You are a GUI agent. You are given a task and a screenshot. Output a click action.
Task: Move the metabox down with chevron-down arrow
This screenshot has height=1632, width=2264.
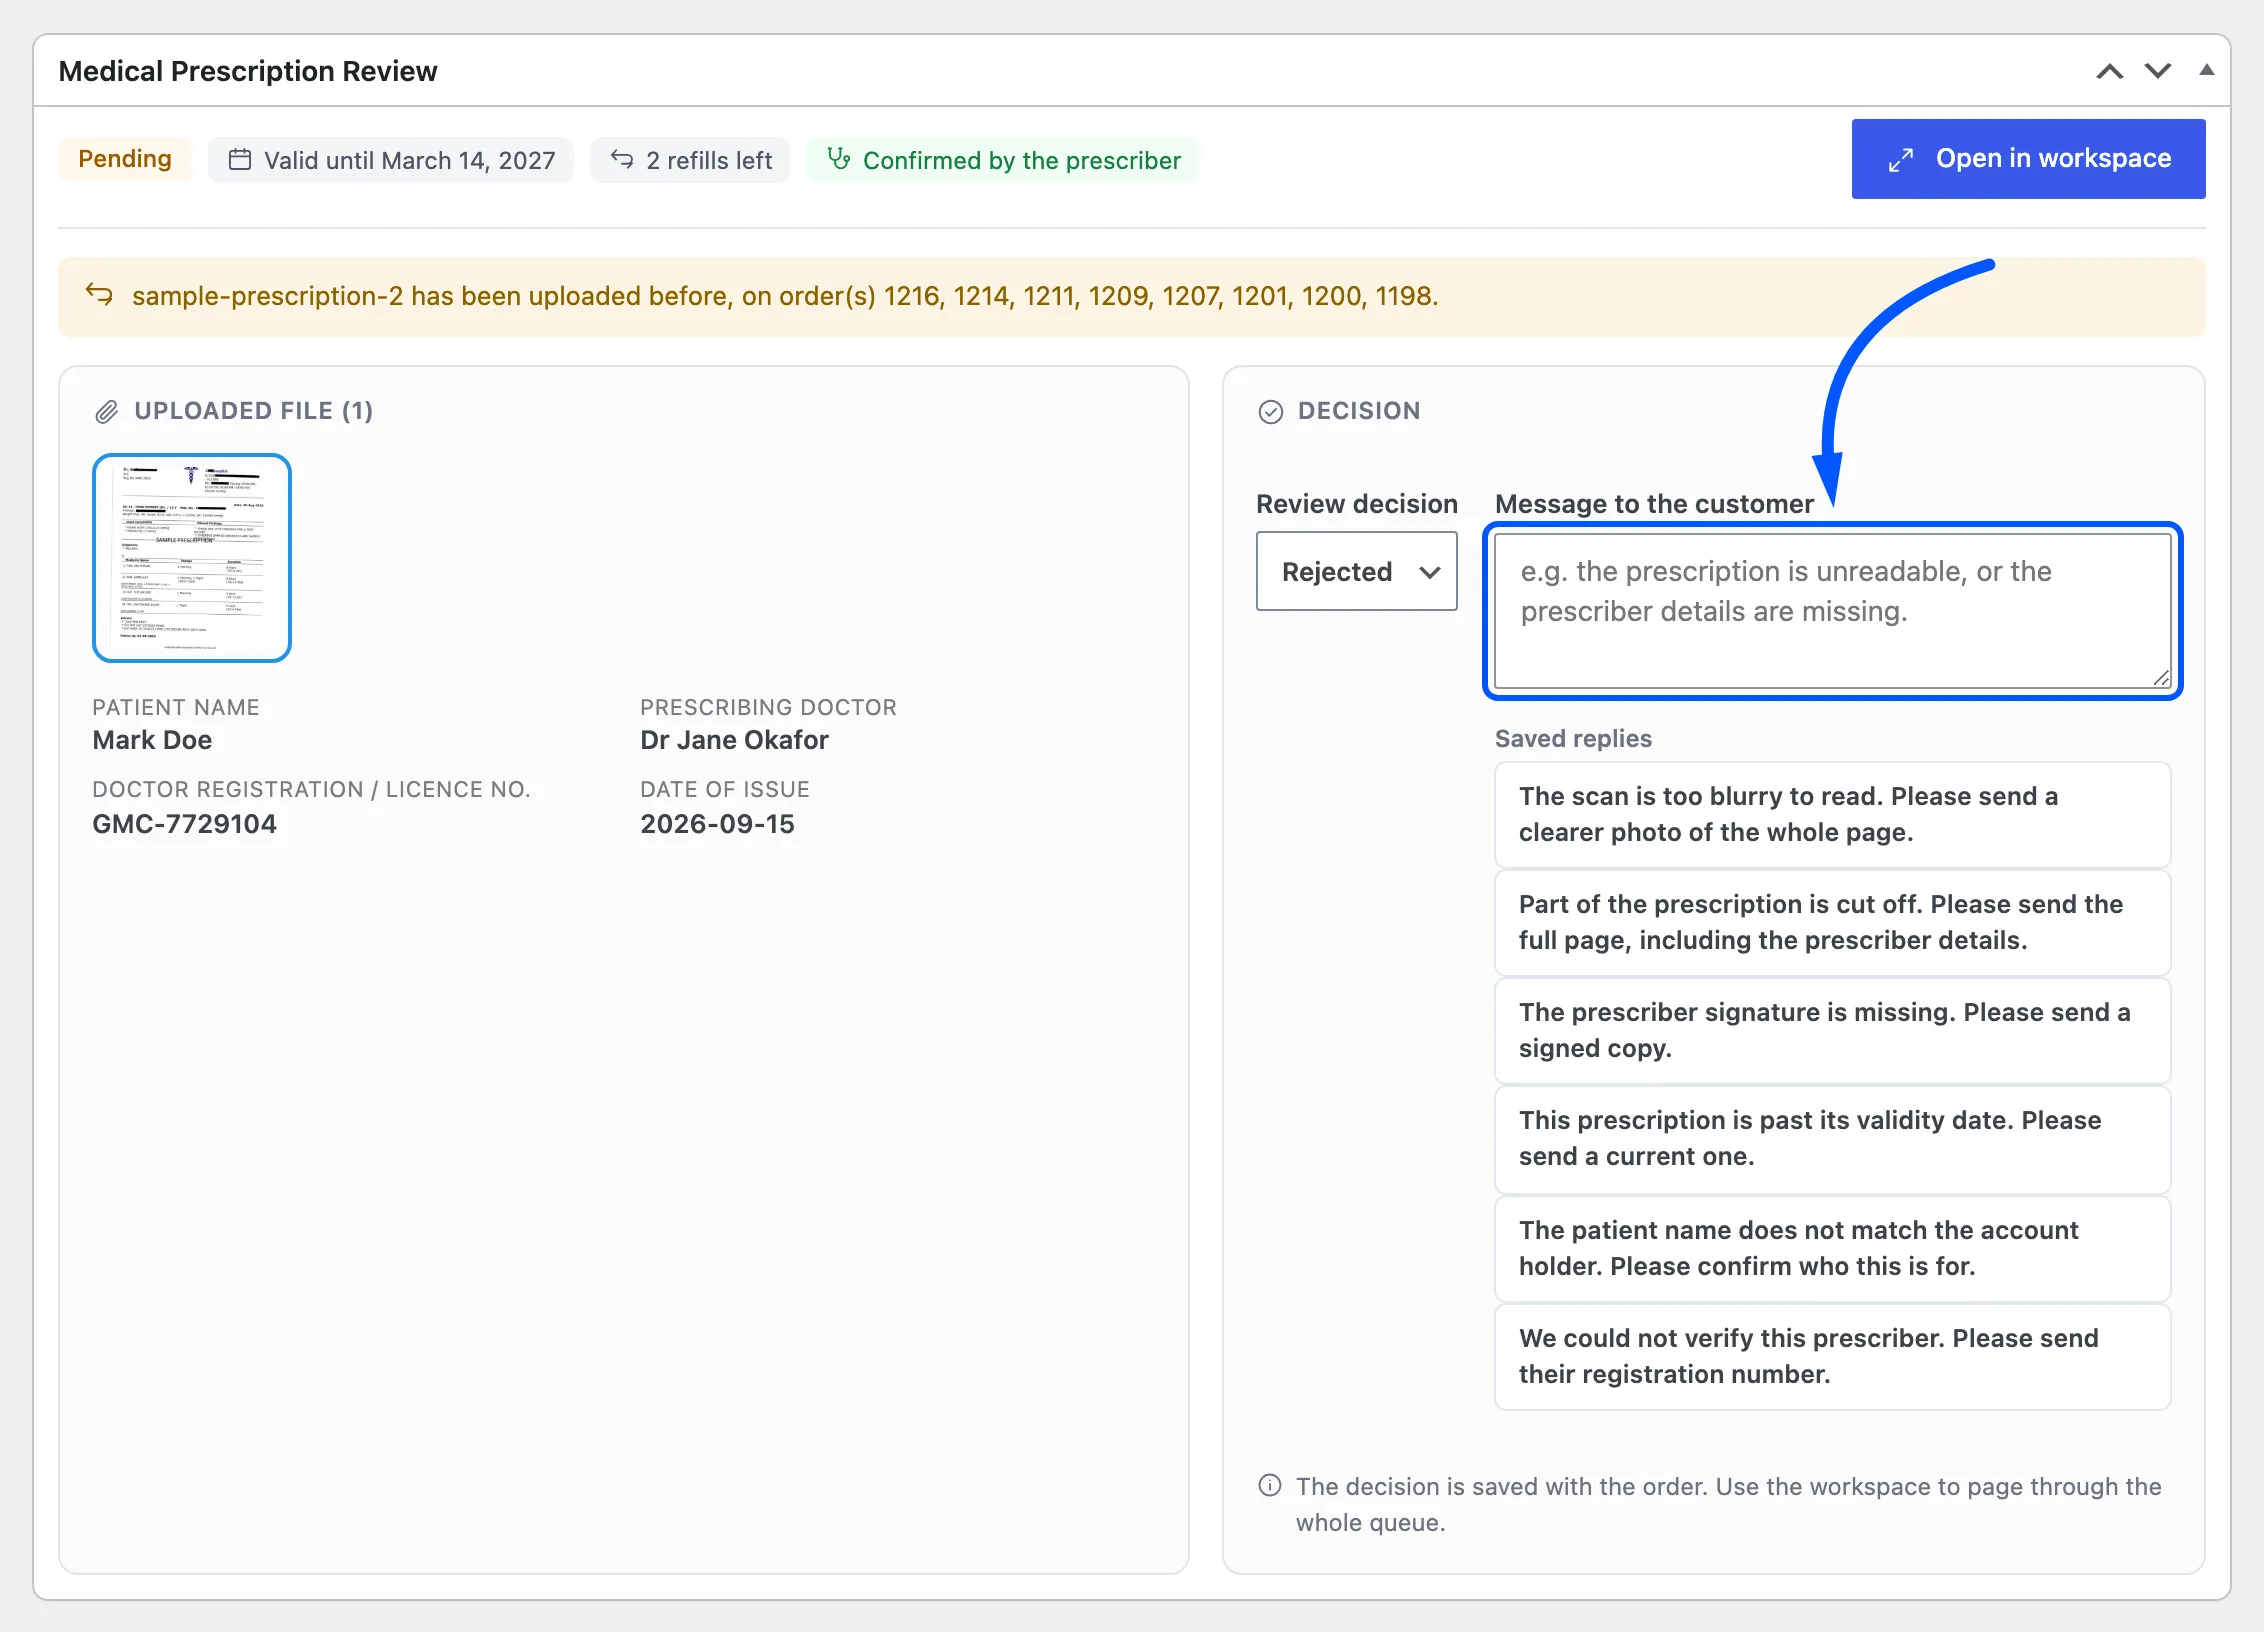point(2158,71)
